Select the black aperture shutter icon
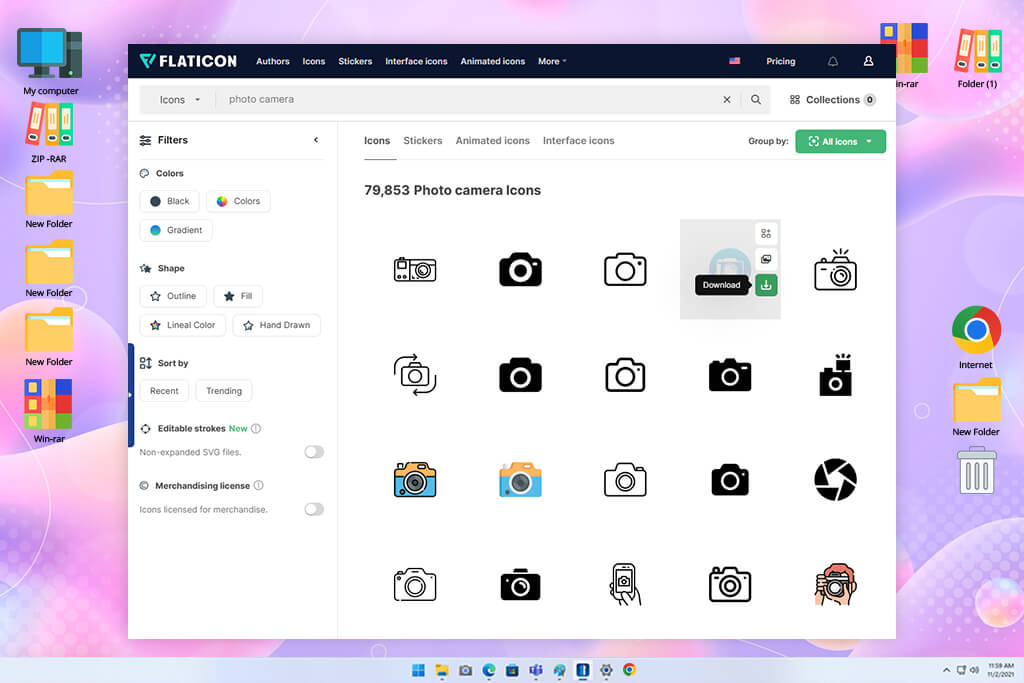Screen dimensions: 1024x683 (x=835, y=480)
